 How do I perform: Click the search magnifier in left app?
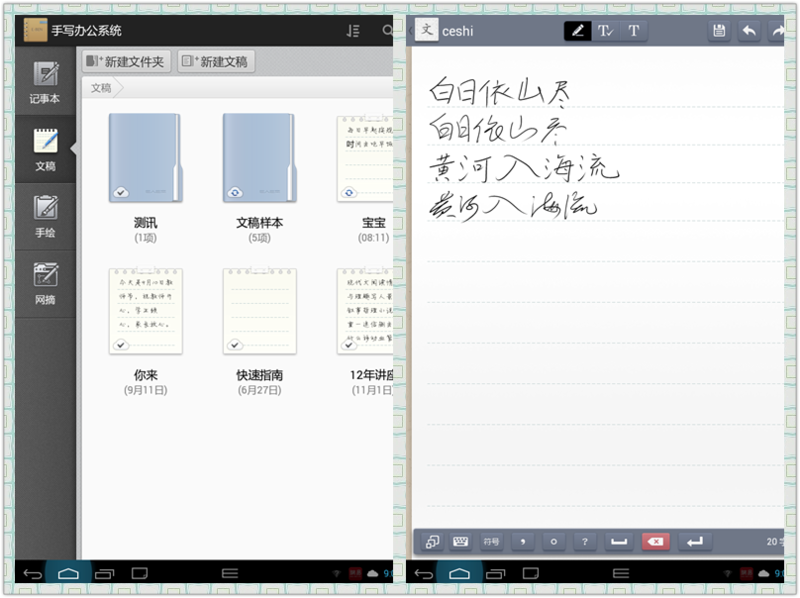[387, 31]
